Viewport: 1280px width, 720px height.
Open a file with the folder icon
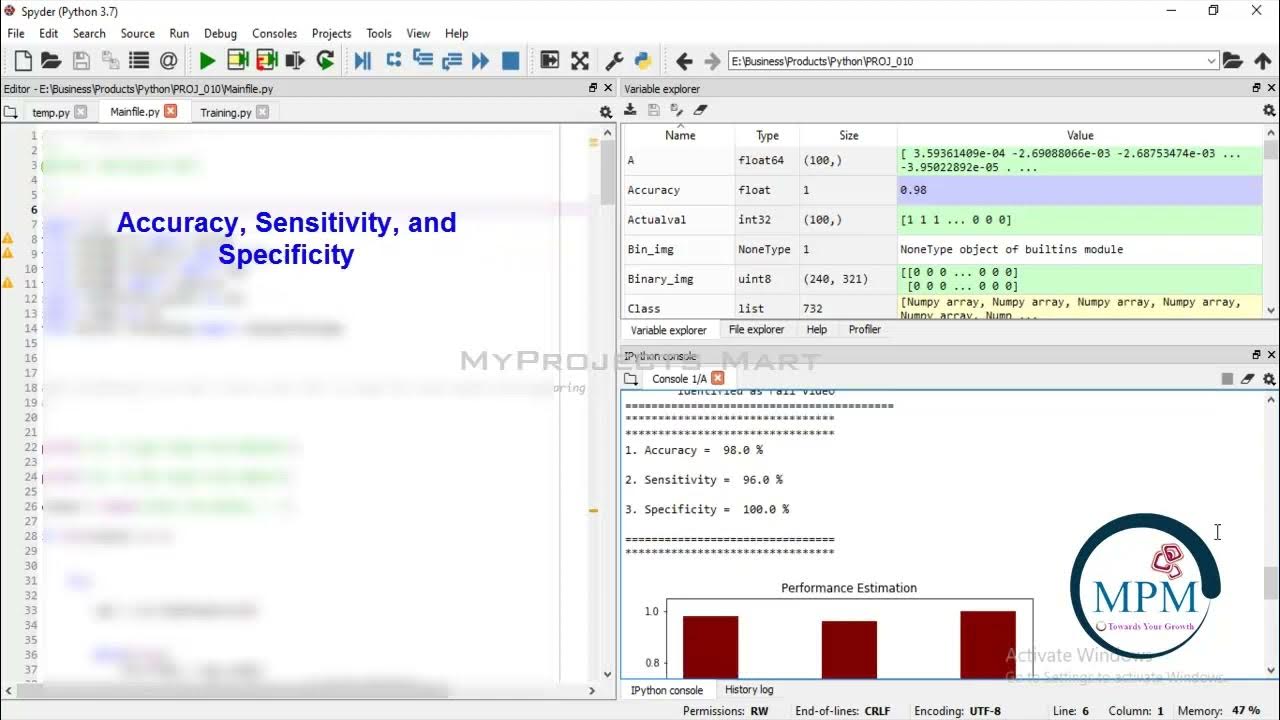pyautogui.click(x=51, y=61)
